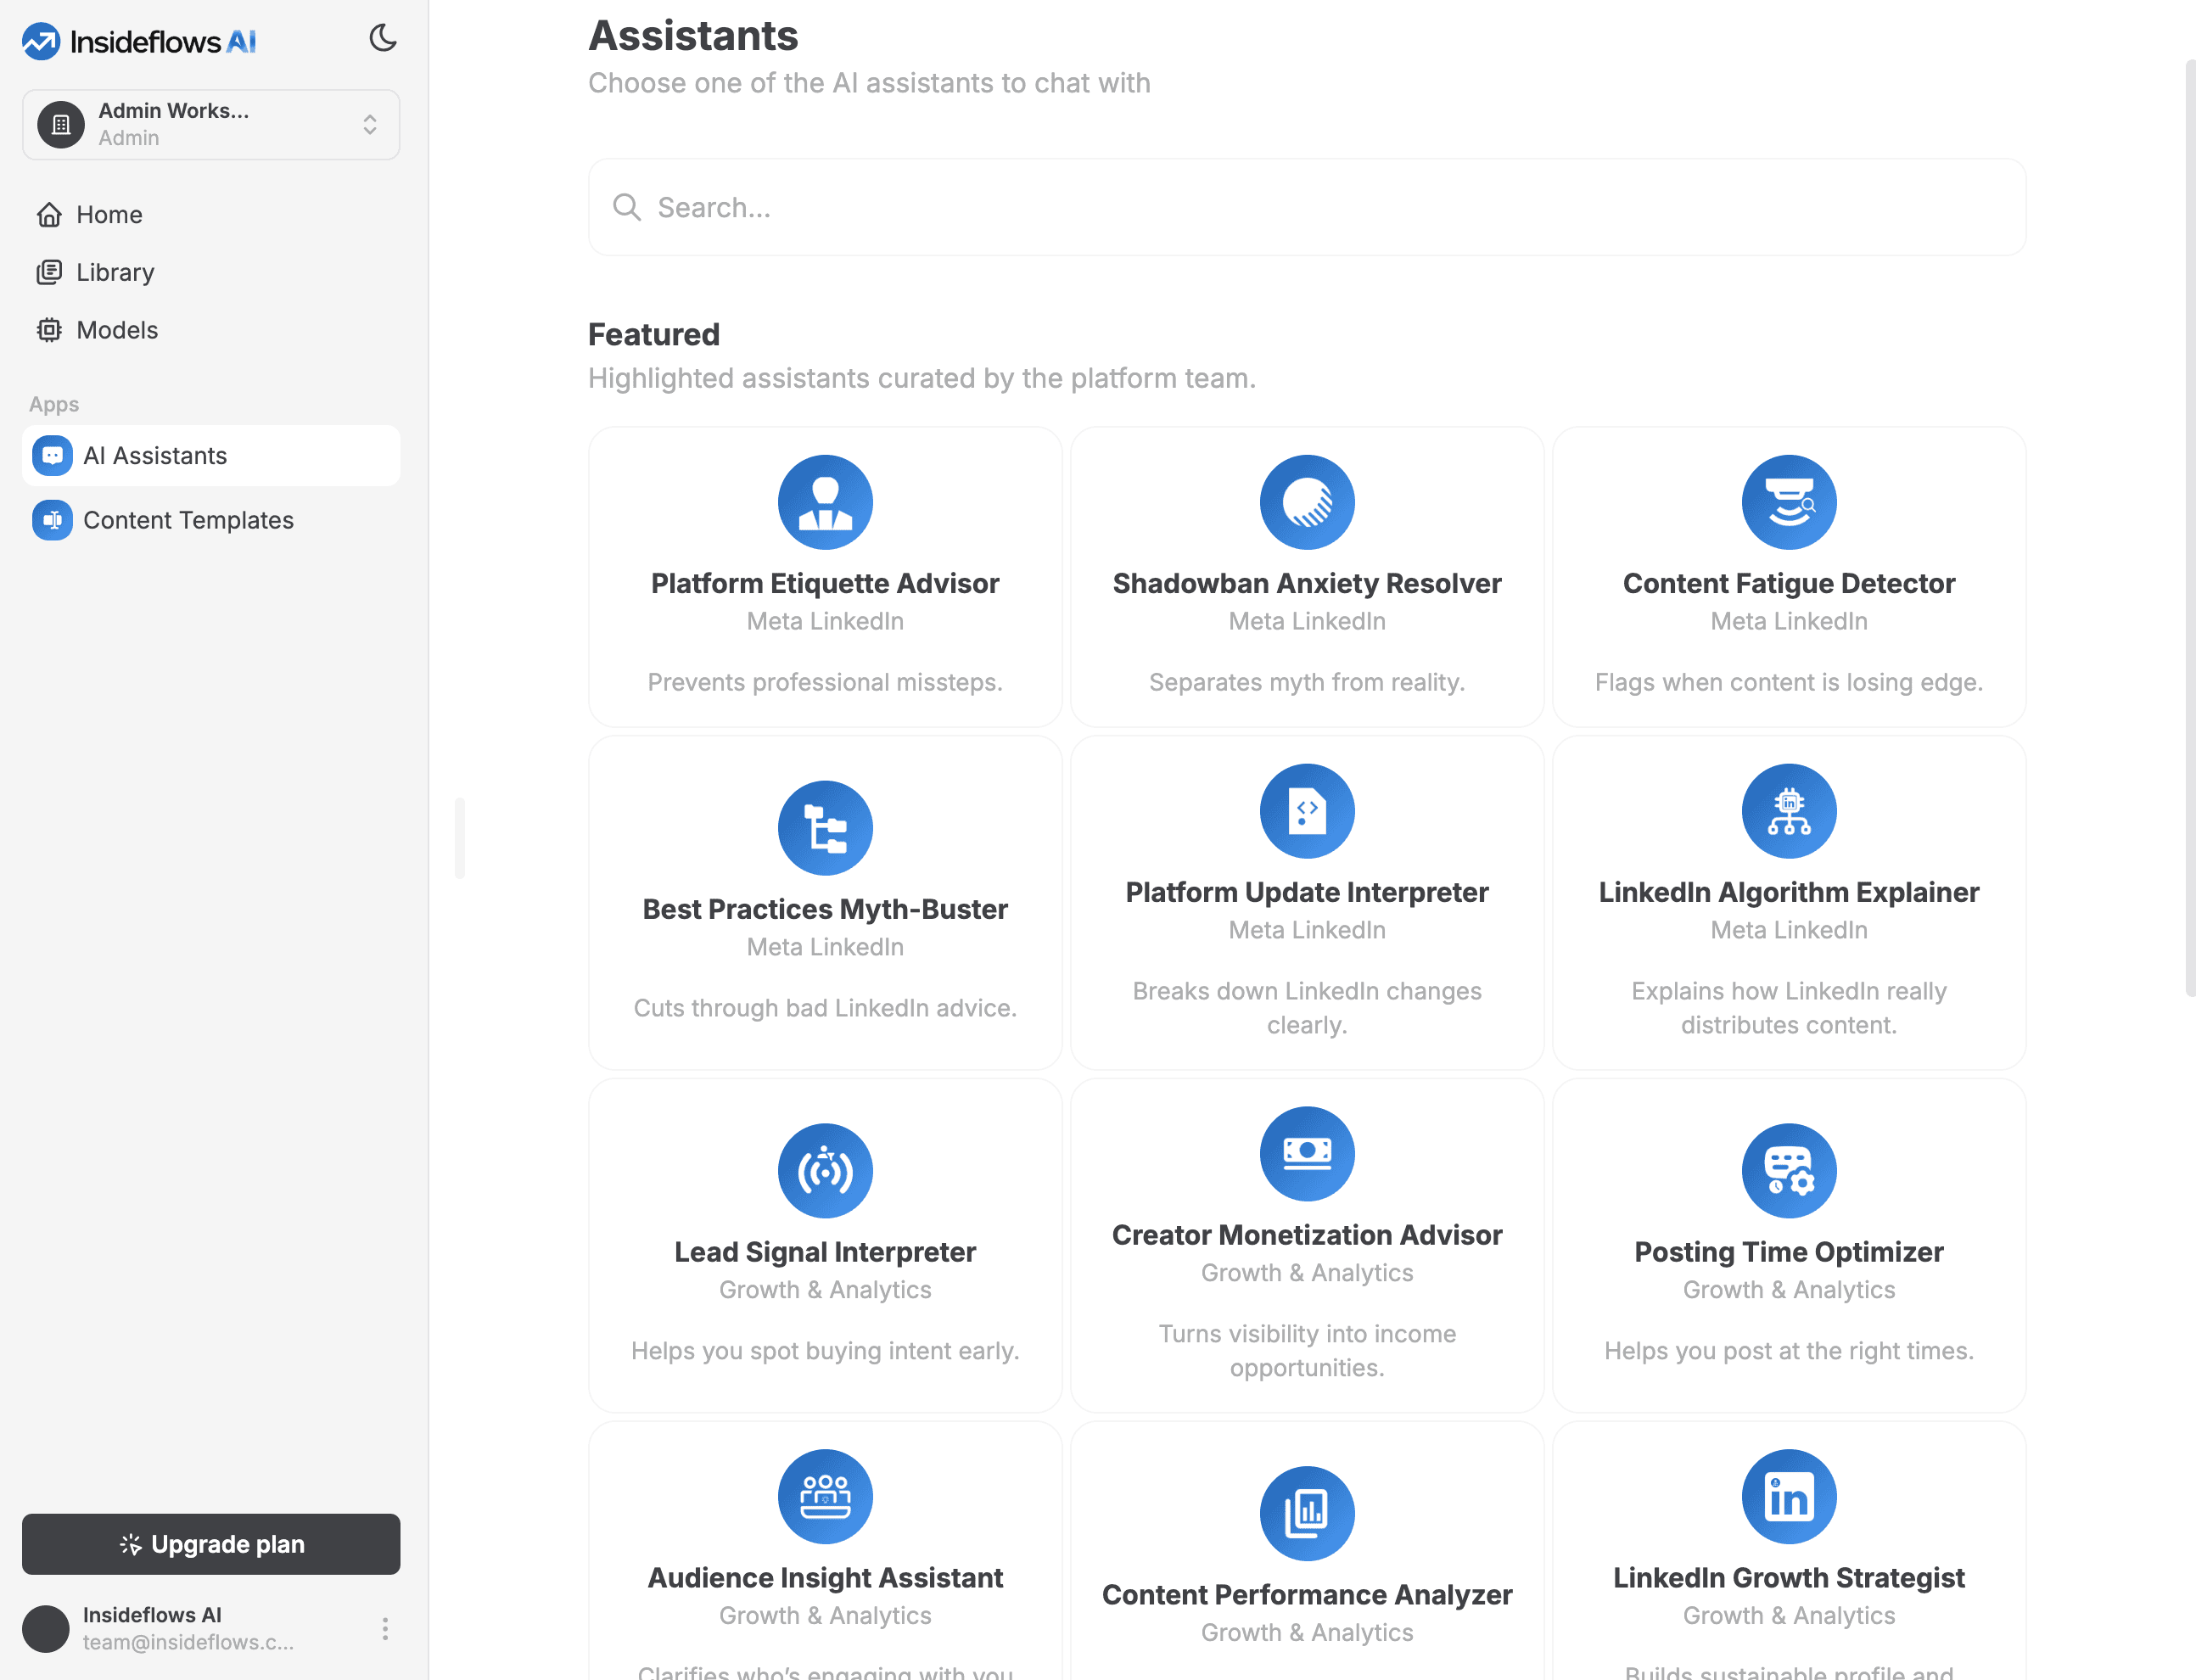Viewport: 2196px width, 1680px height.
Task: Click LinkedIn Algorithm Explainer icon
Action: [x=1788, y=811]
